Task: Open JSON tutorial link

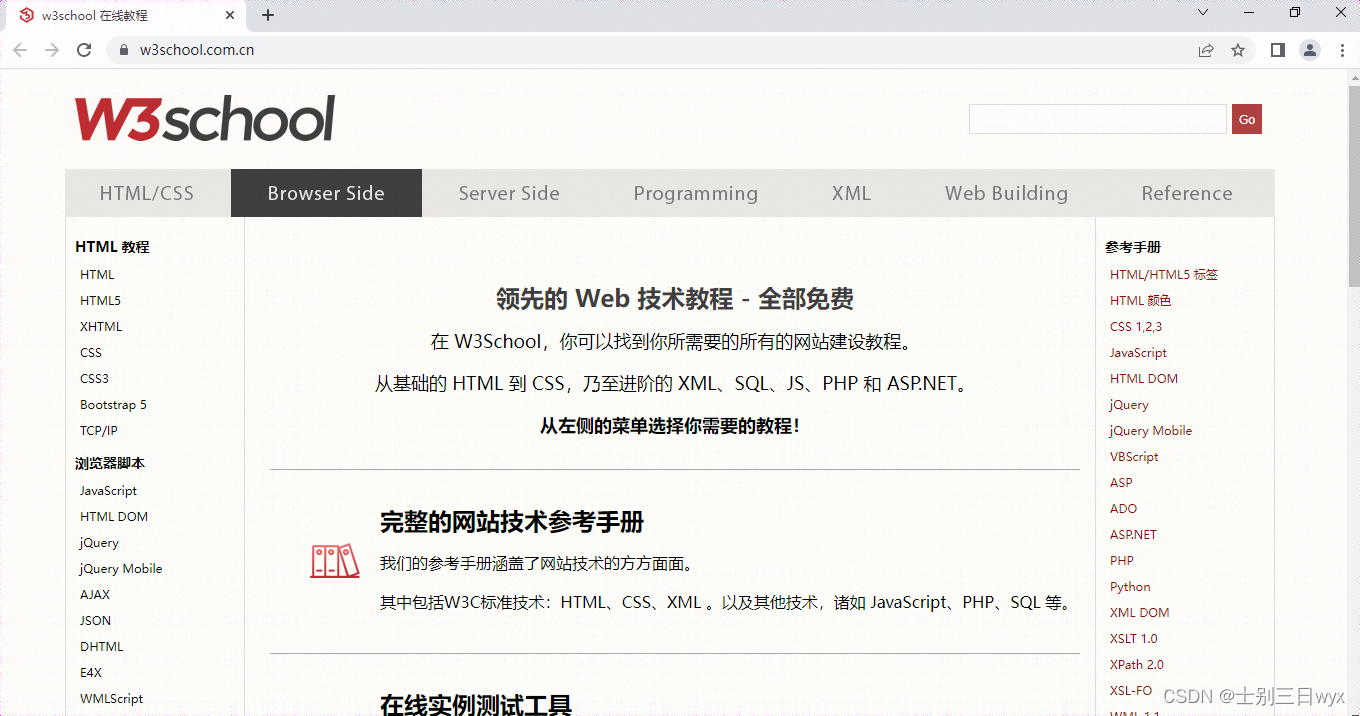Action: click(96, 621)
